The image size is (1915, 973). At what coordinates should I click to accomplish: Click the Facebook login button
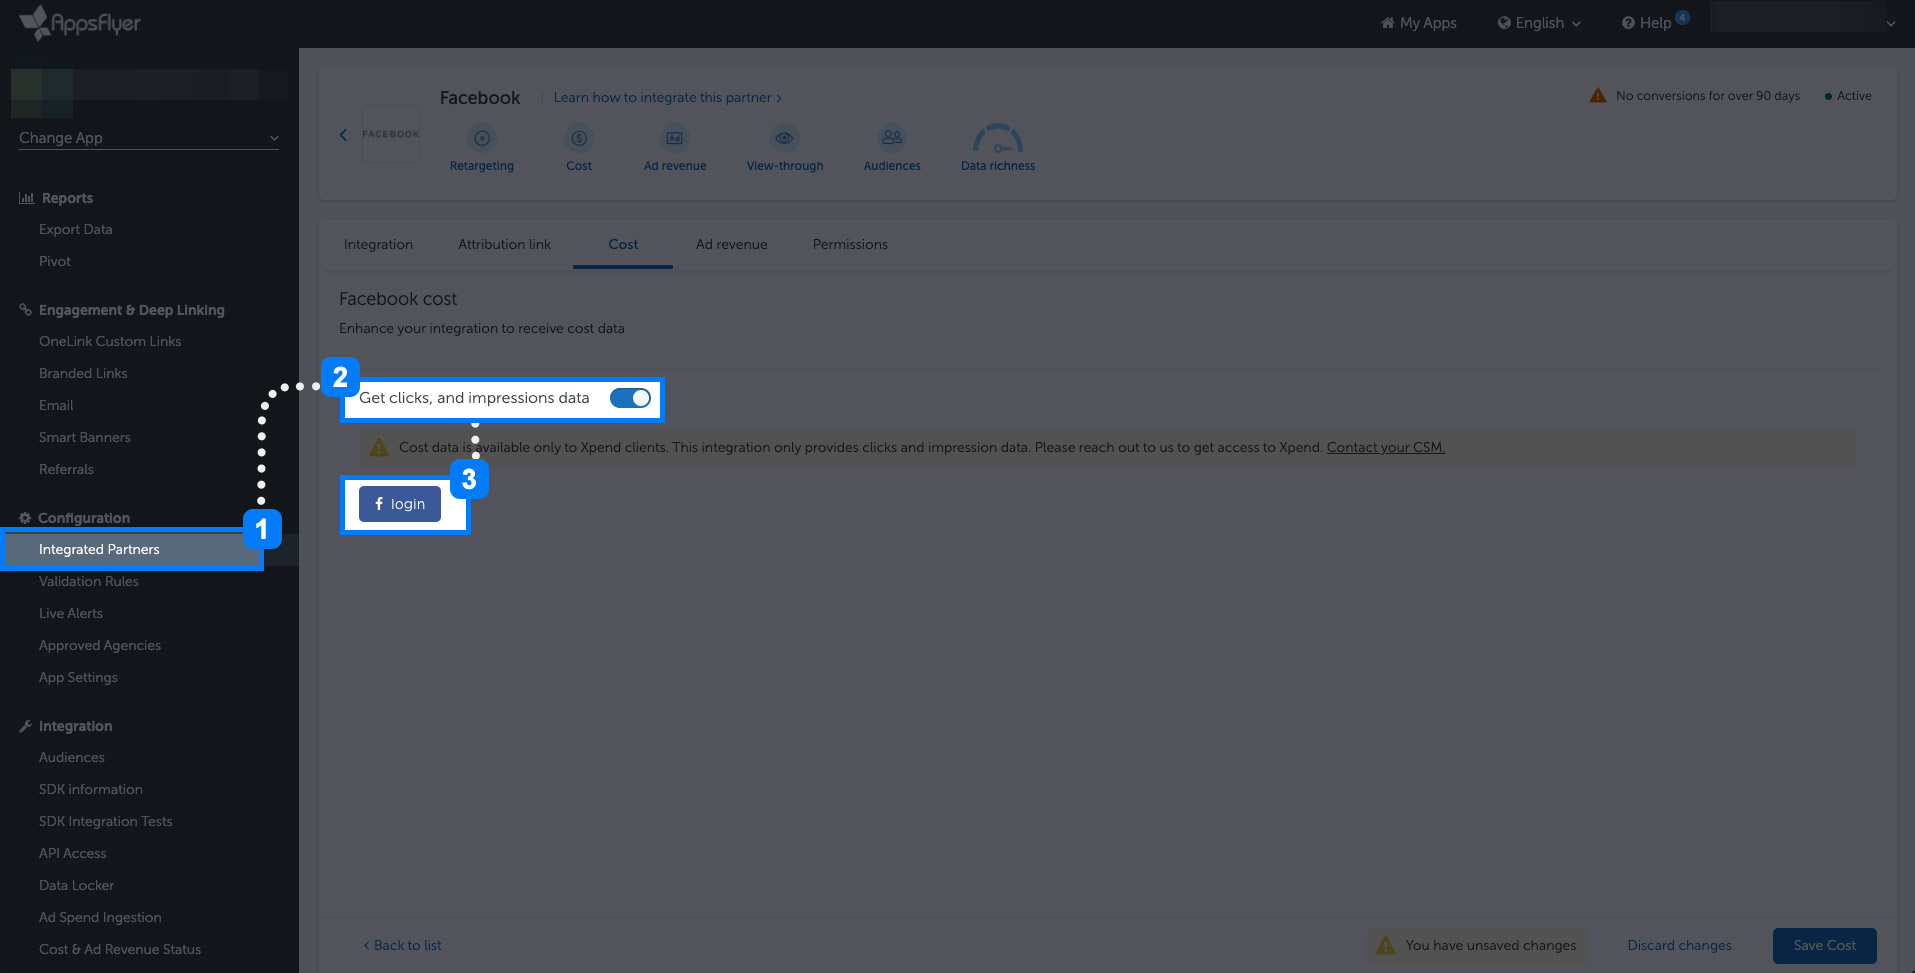tap(400, 504)
